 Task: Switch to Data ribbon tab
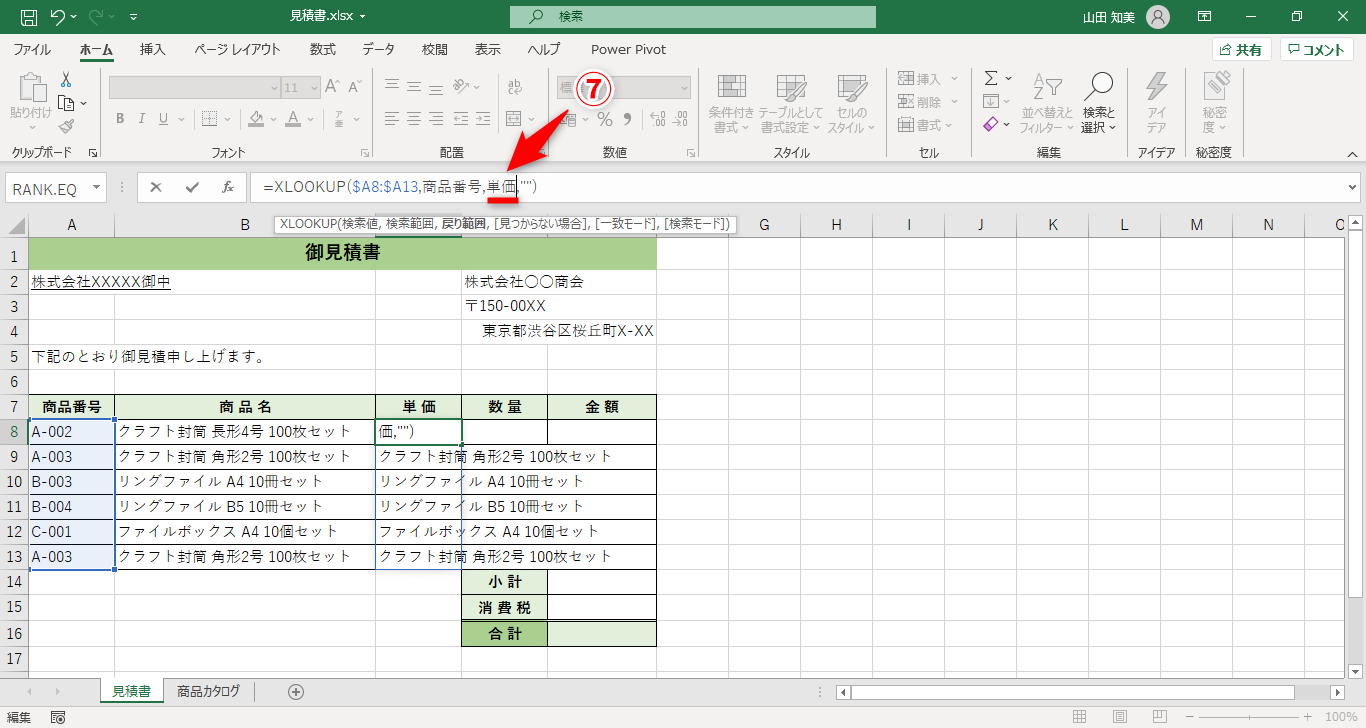pos(378,49)
